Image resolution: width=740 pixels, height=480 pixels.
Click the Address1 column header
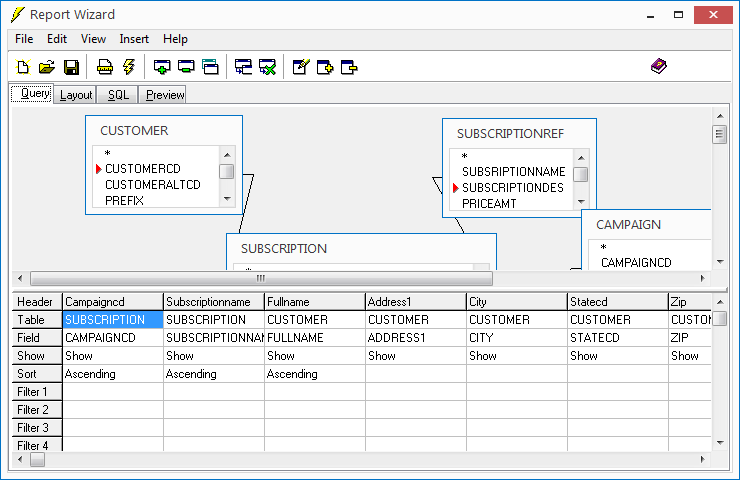(x=416, y=302)
